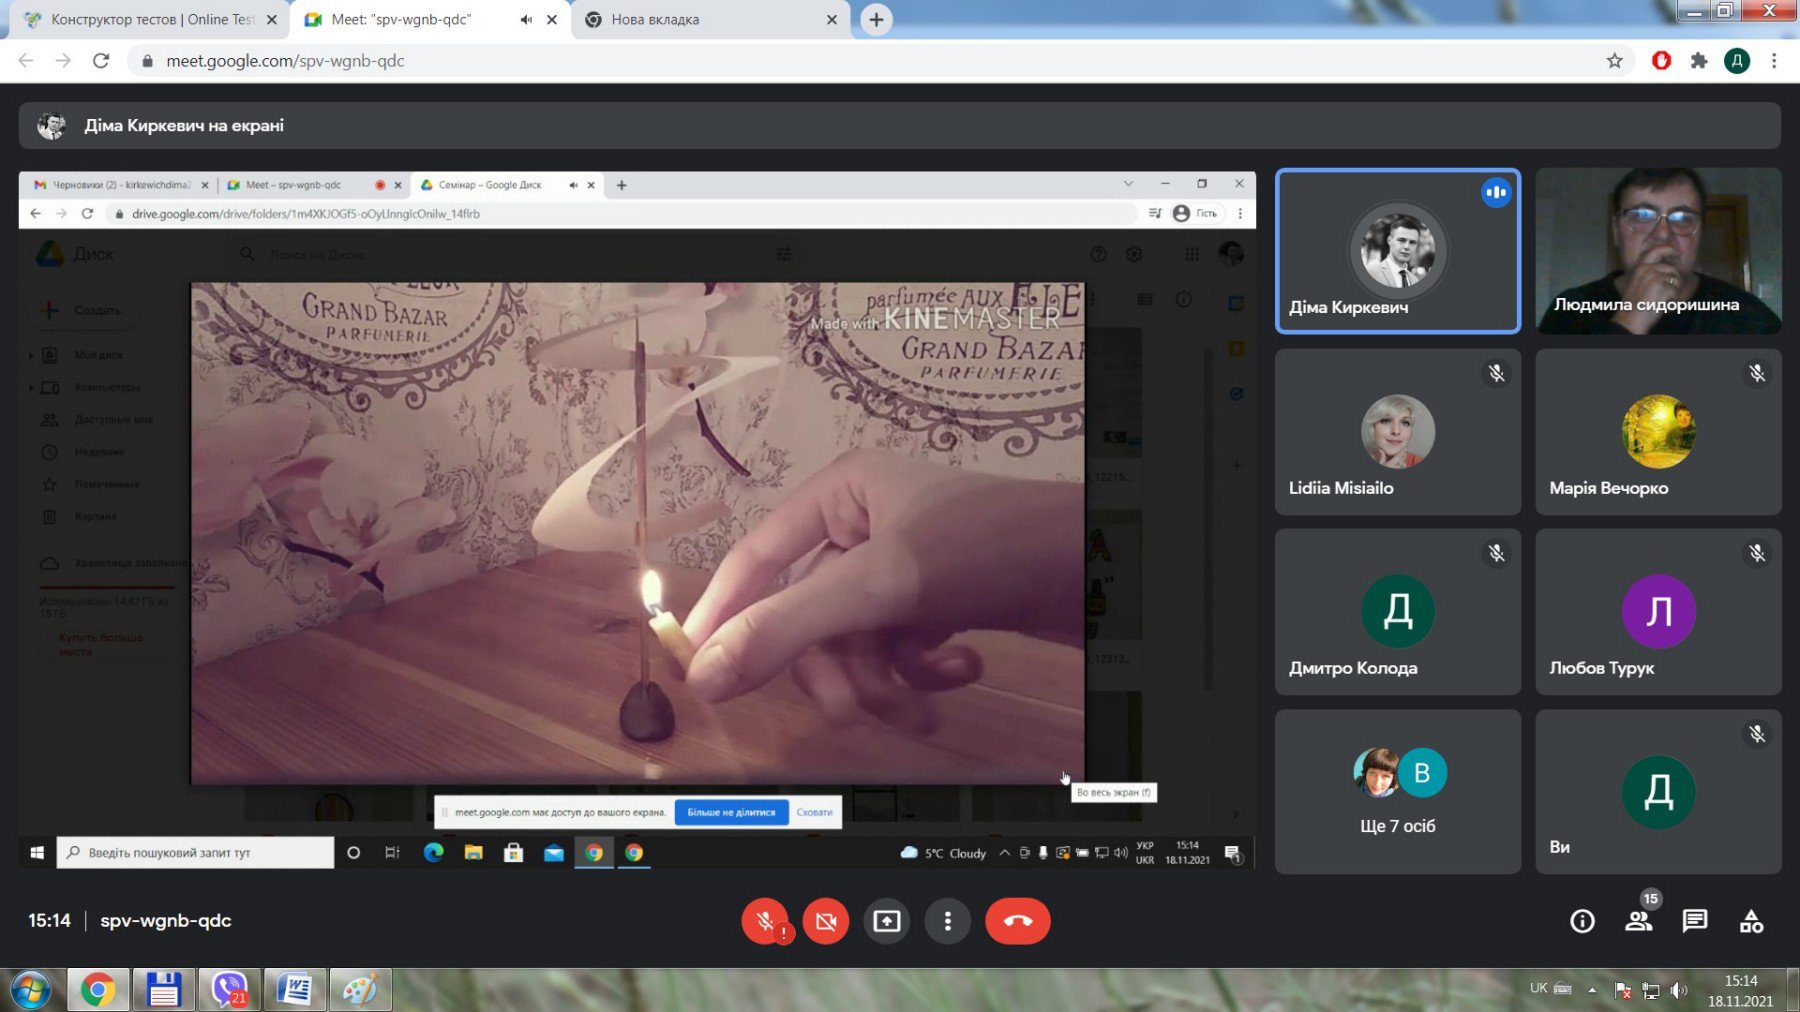The height and width of the screenshot is (1012, 1800).
Task: Open meeting details info icon
Action: tap(1582, 921)
